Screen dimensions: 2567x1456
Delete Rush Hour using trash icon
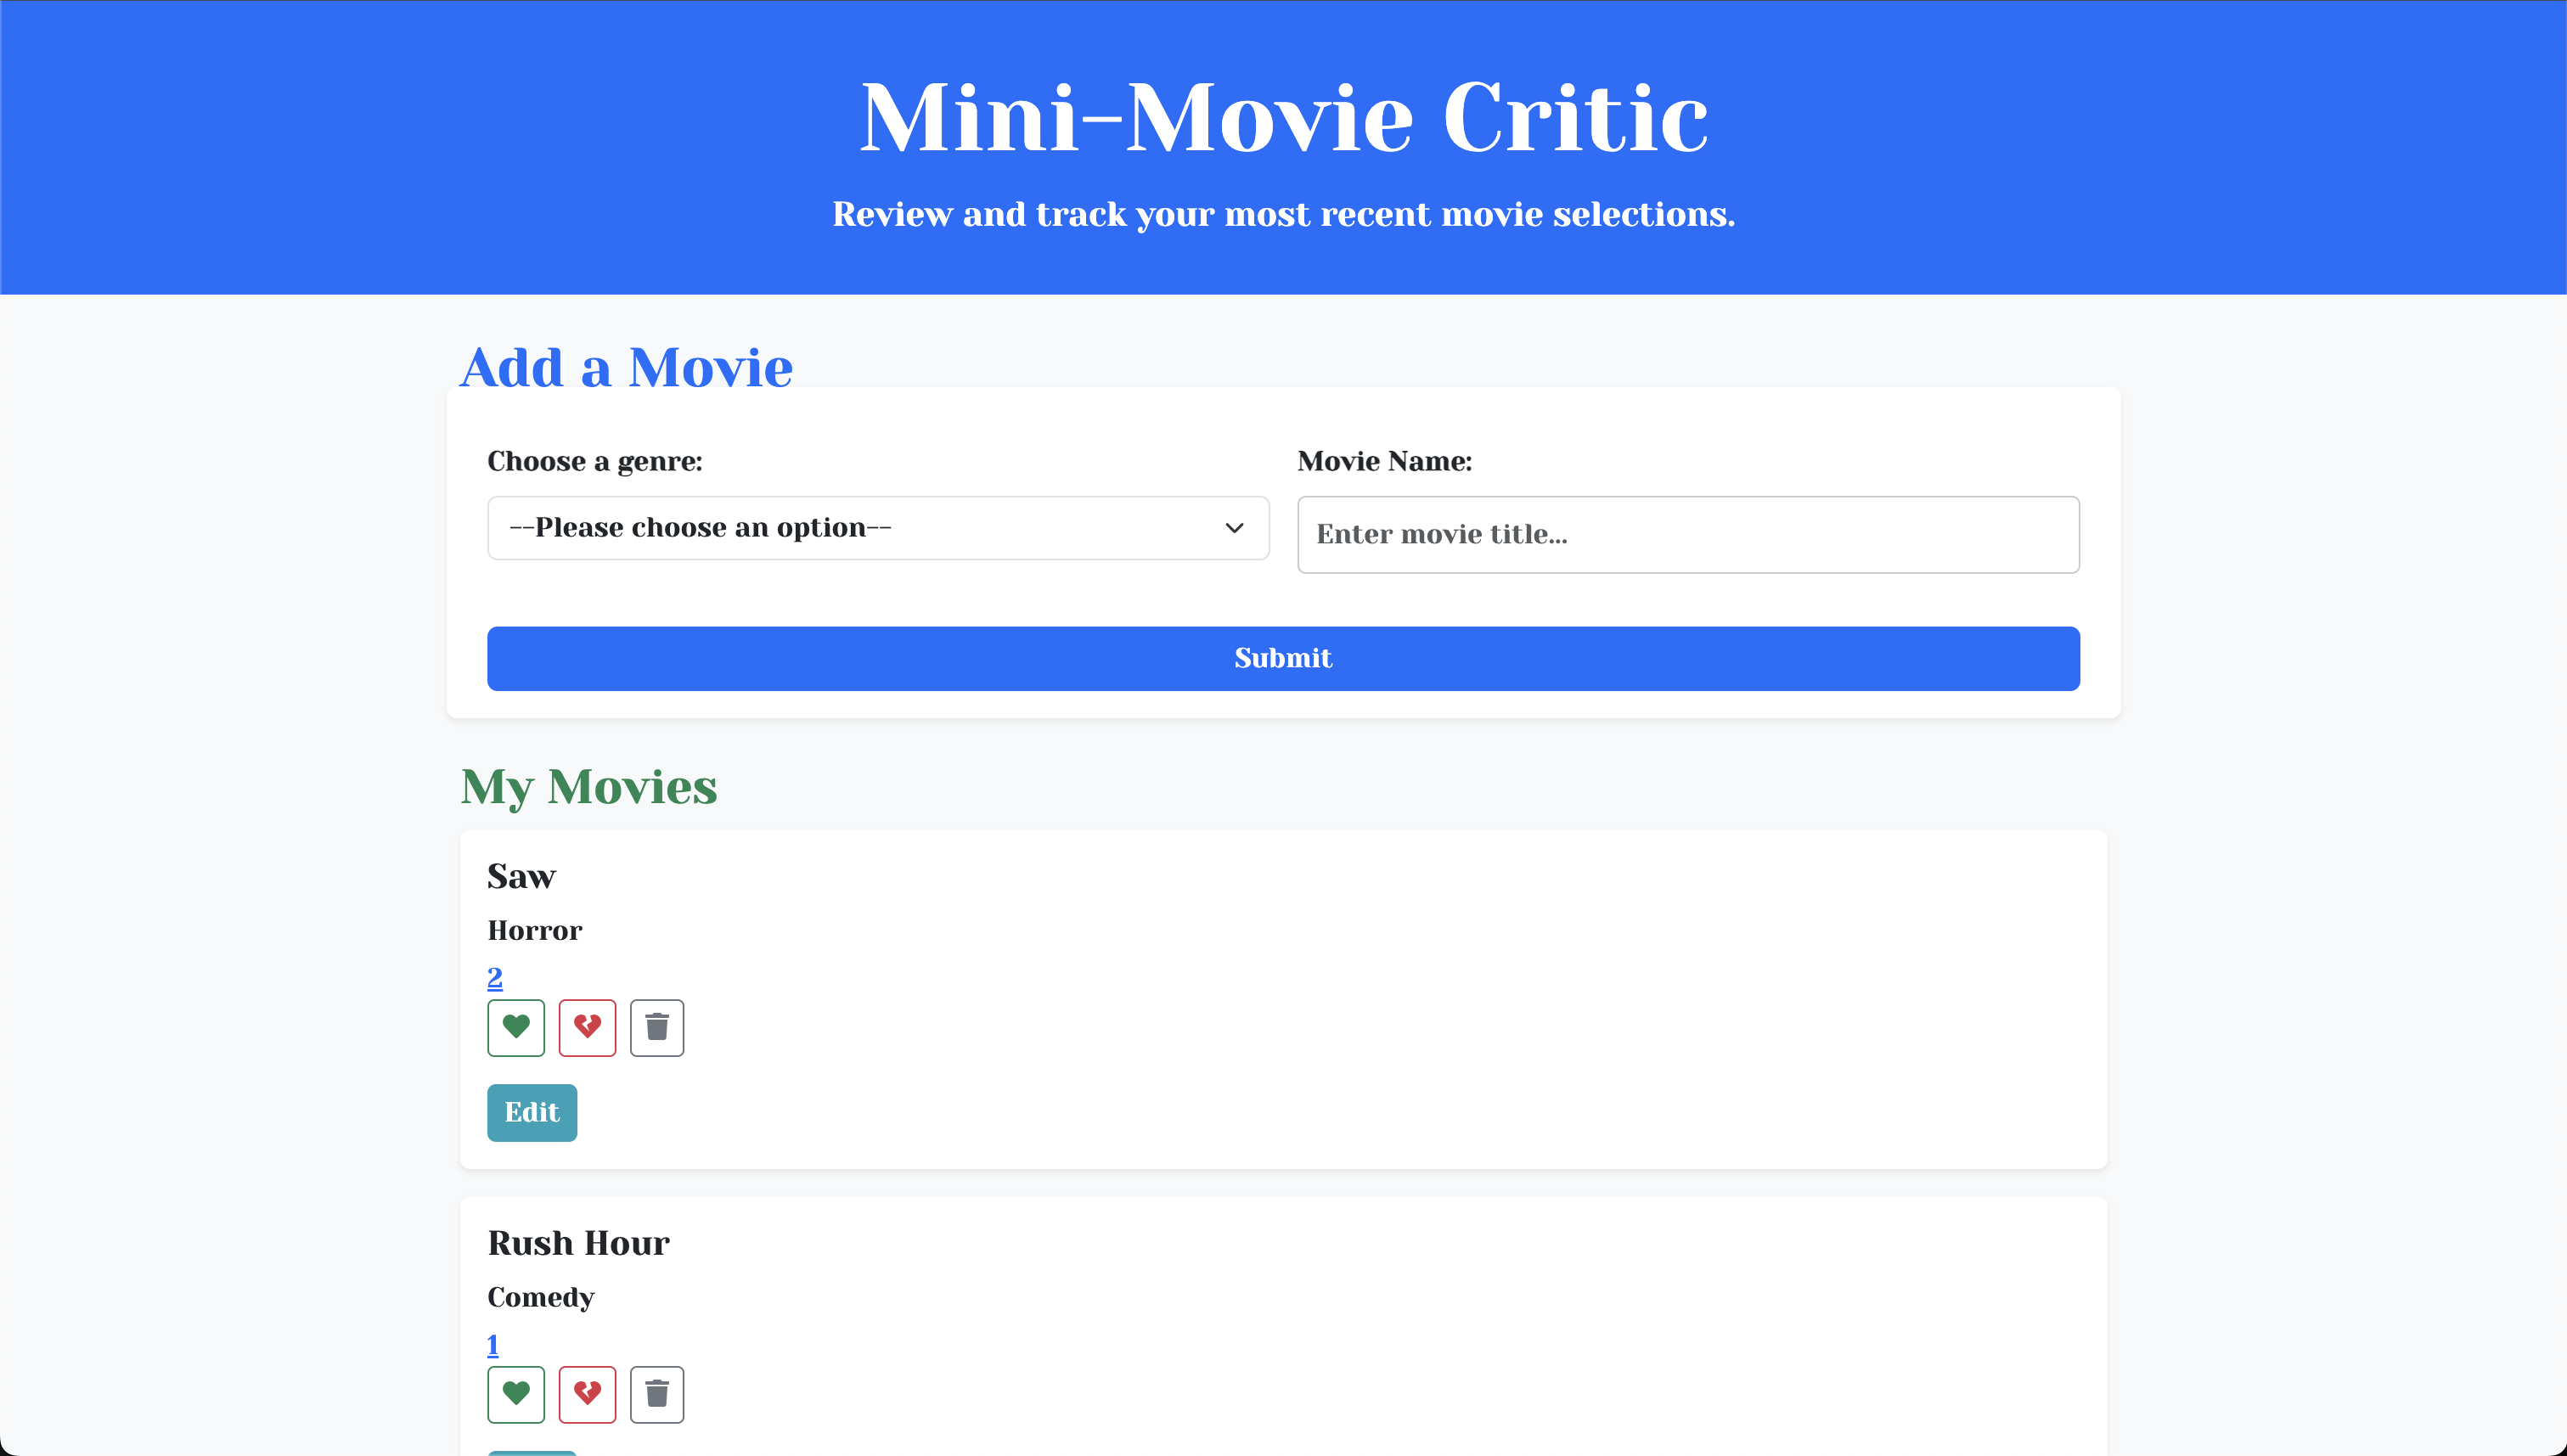pyautogui.click(x=657, y=1394)
